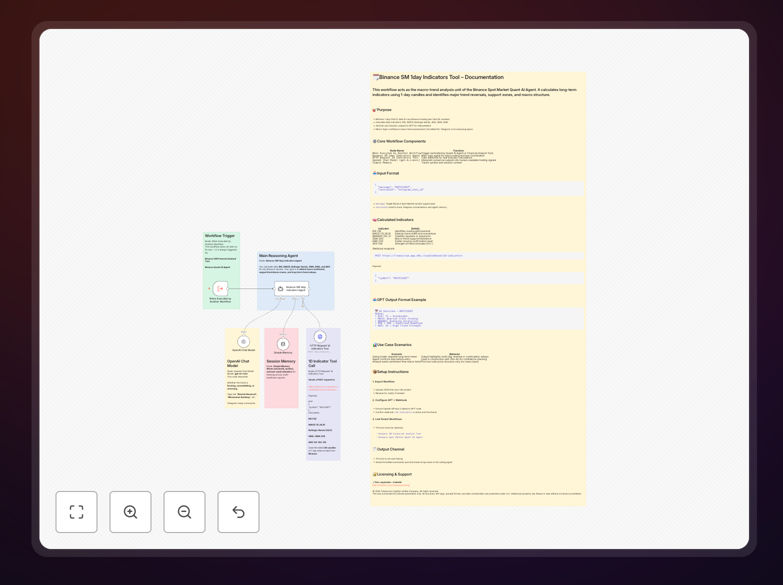Click the GPT Output Format Example heading
The height and width of the screenshot is (585, 783).
pyautogui.click(x=399, y=300)
